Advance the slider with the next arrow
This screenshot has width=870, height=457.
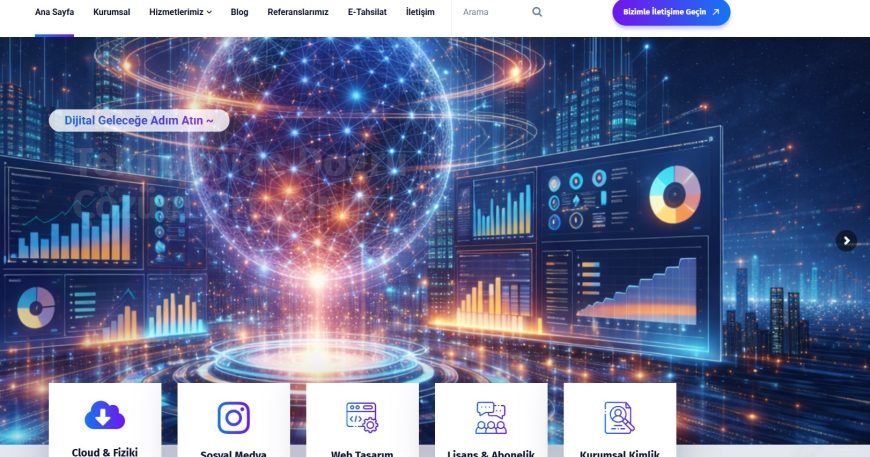pyautogui.click(x=846, y=241)
